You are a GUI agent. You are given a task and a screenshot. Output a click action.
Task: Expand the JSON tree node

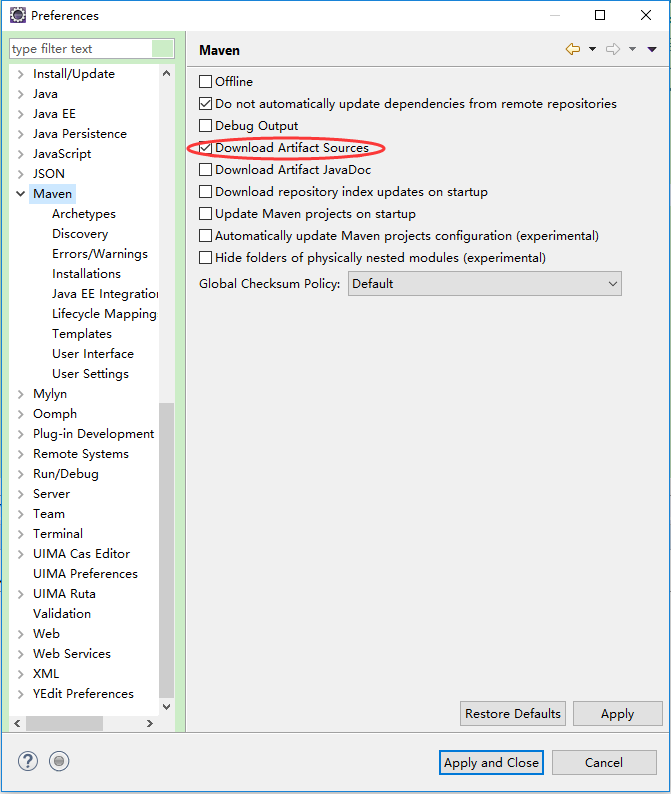pyautogui.click(x=20, y=174)
